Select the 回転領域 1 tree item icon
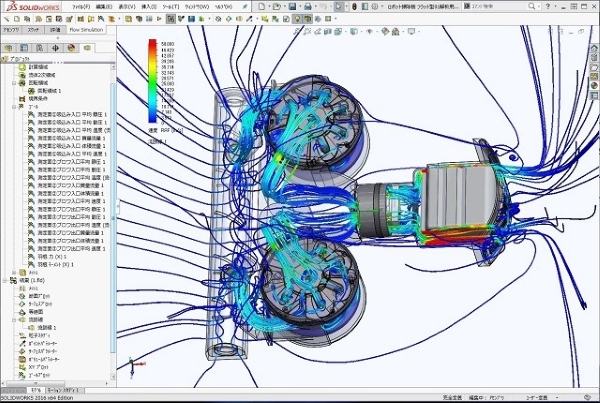The image size is (600, 403). [31, 90]
